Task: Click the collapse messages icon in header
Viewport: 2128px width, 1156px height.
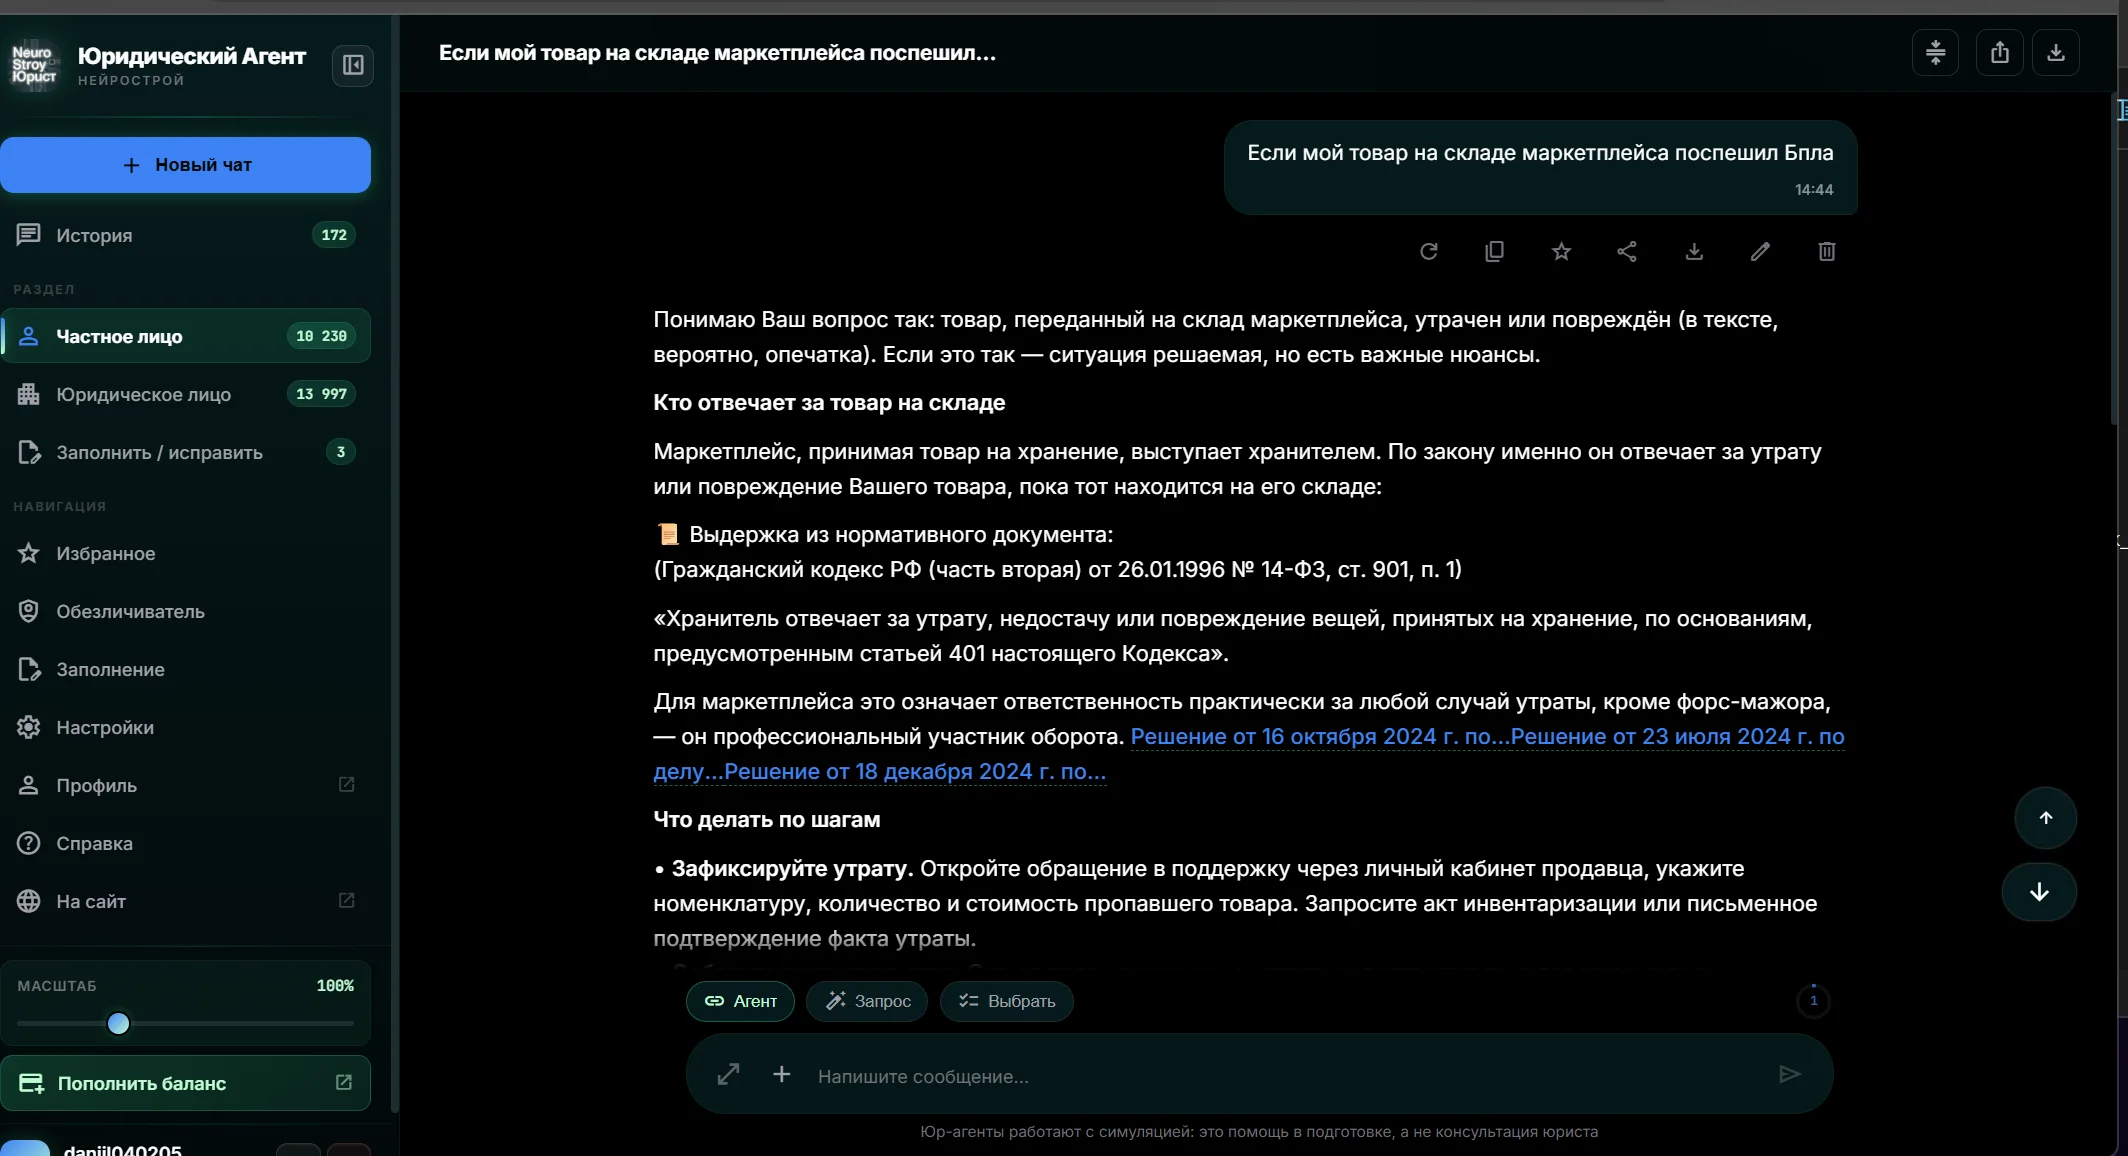Action: click(x=1935, y=52)
